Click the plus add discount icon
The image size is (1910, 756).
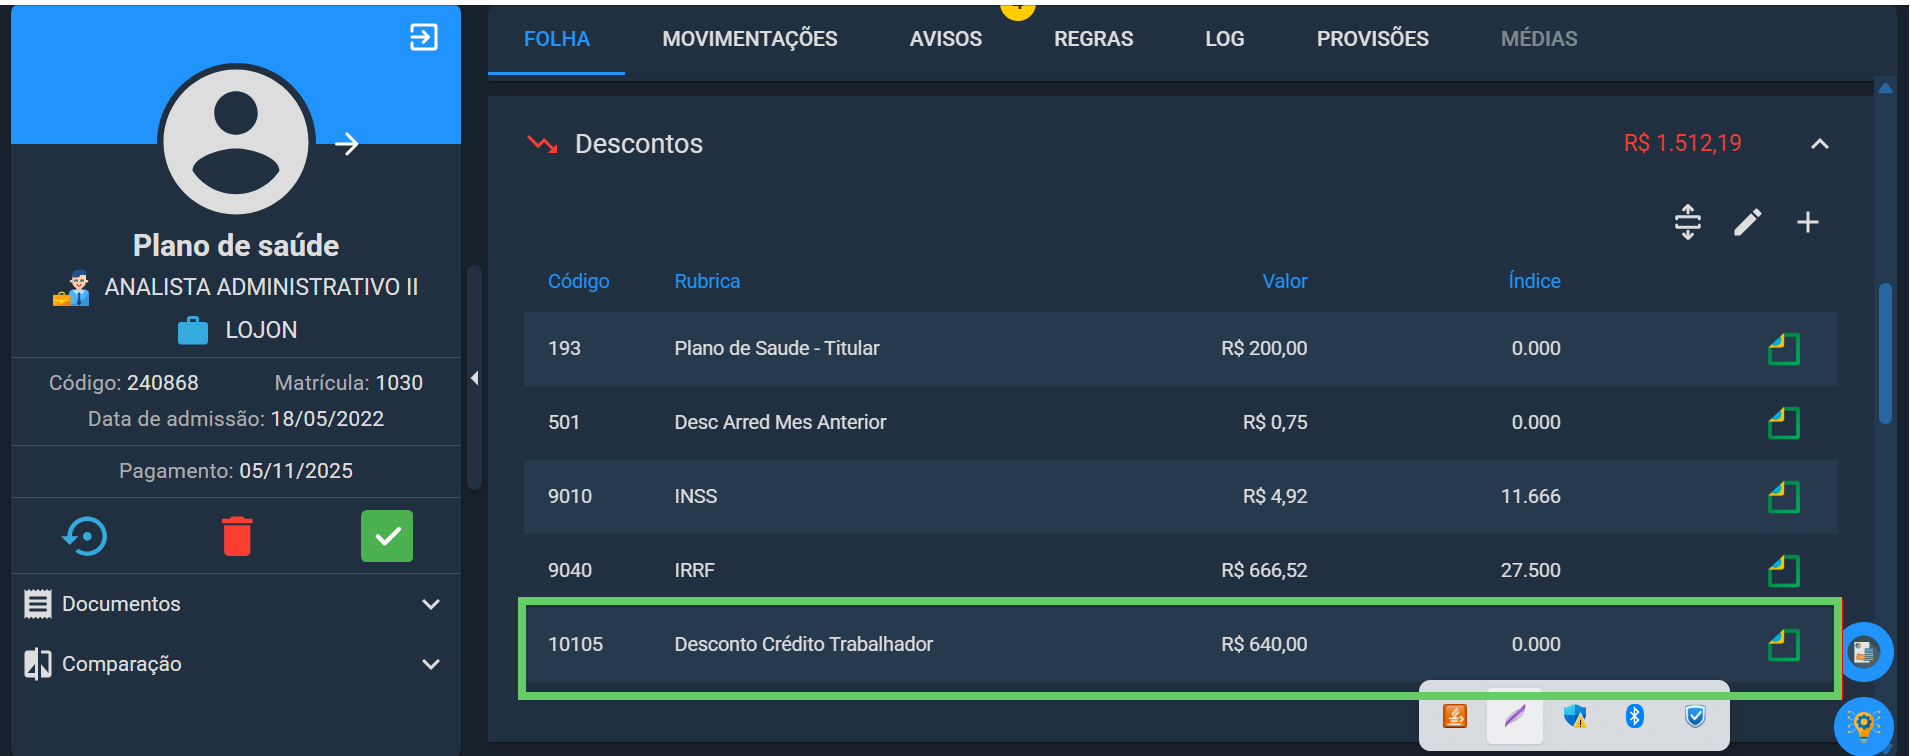pos(1808,222)
